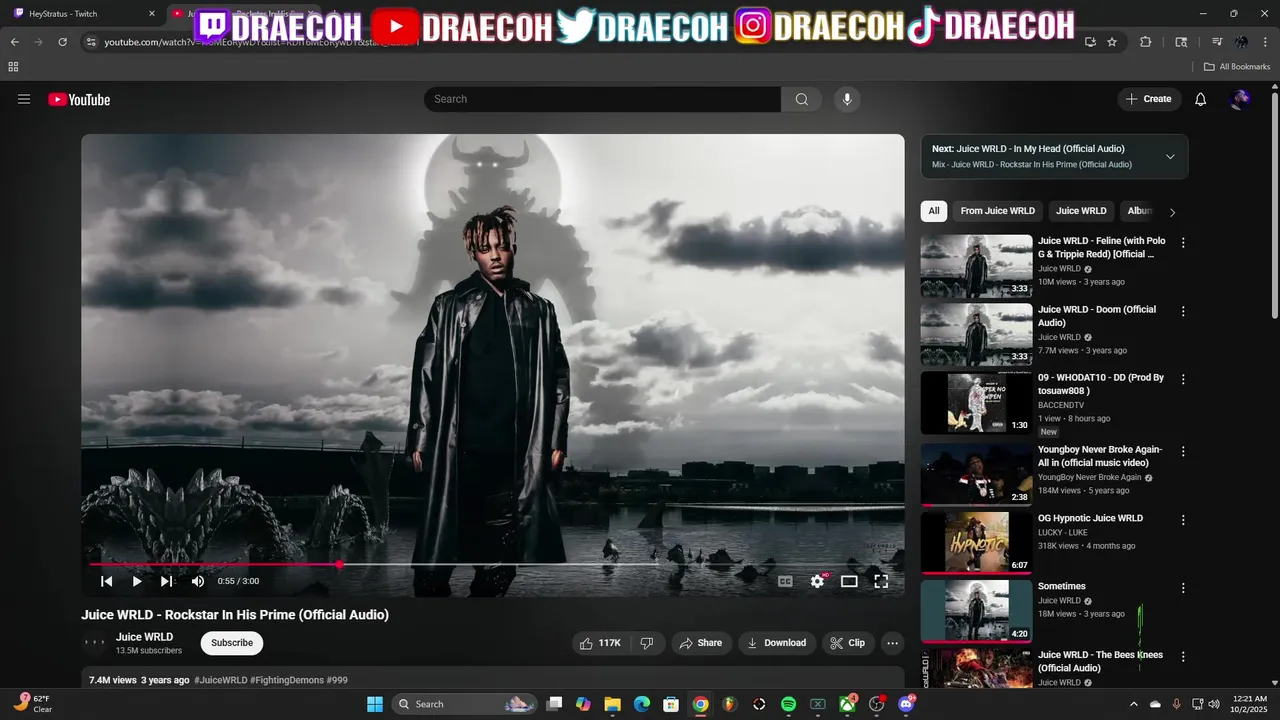The width and height of the screenshot is (1280, 720).
Task: Open options menu for Sometimes video
Action: click(1183, 588)
